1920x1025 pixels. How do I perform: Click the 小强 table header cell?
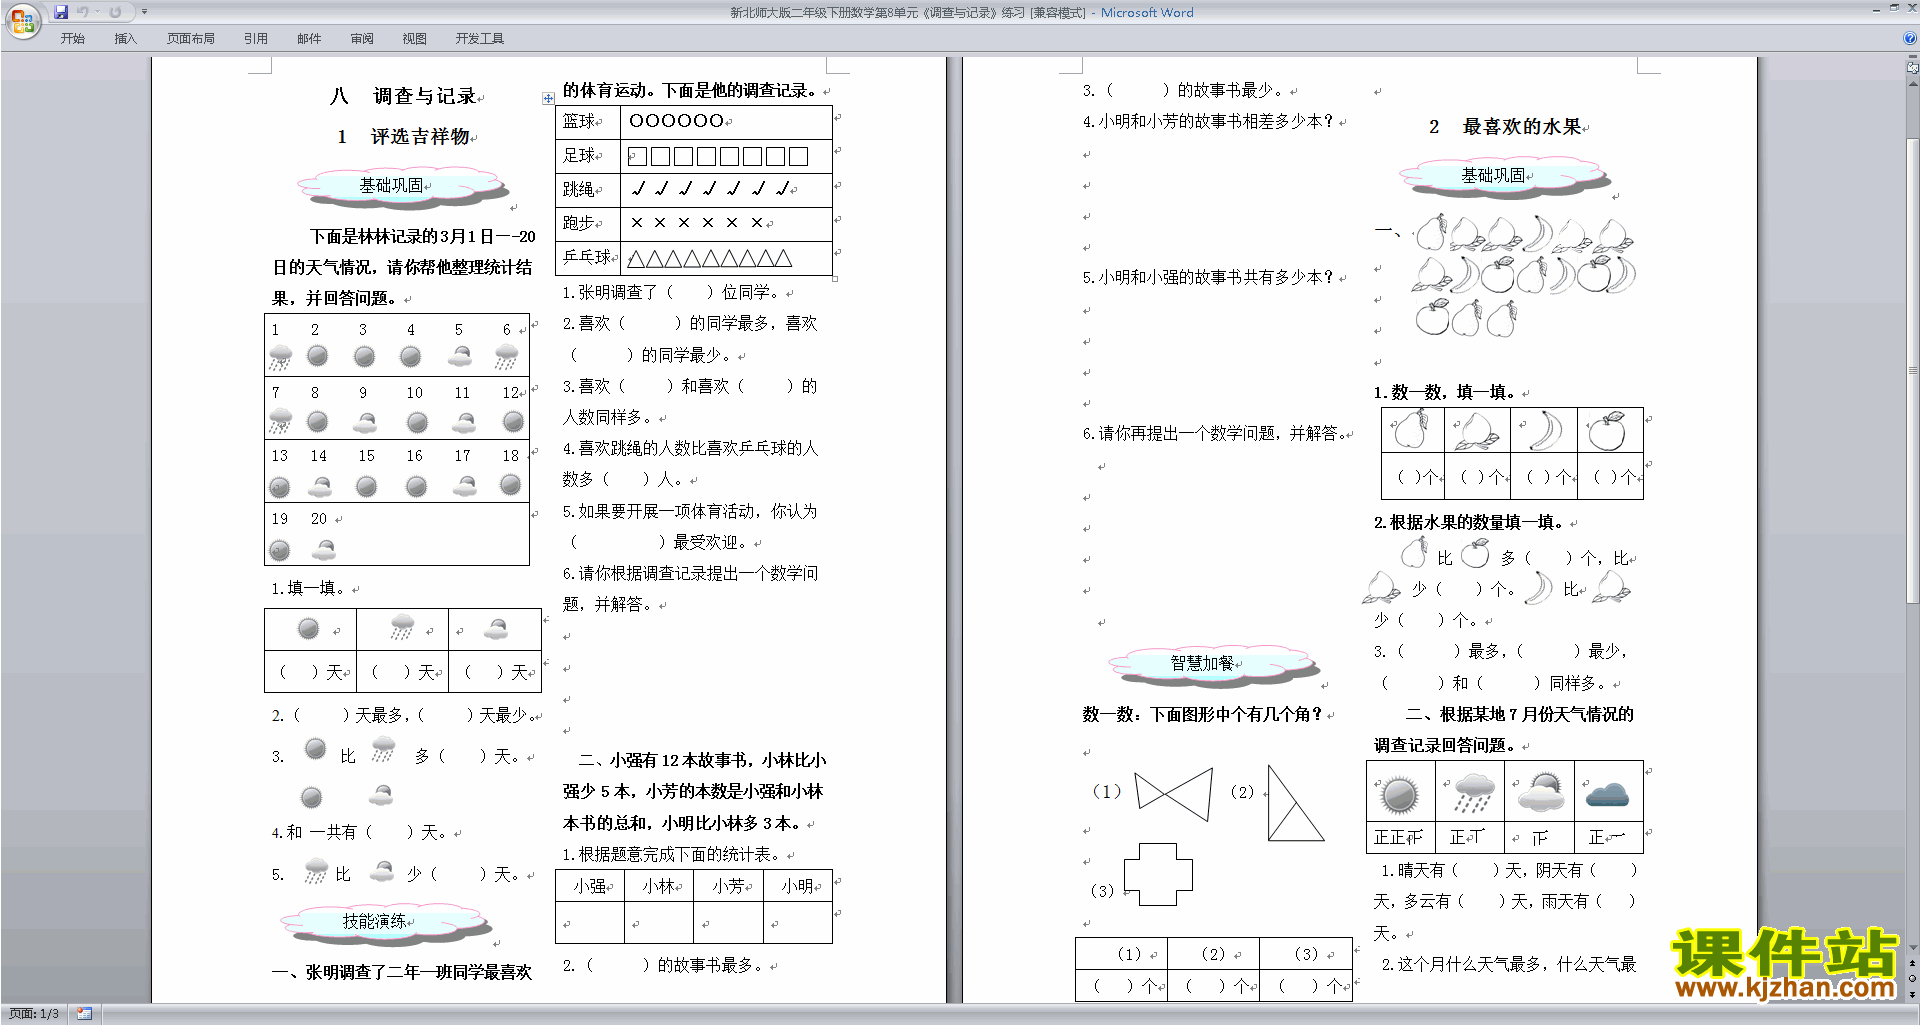[x=590, y=886]
